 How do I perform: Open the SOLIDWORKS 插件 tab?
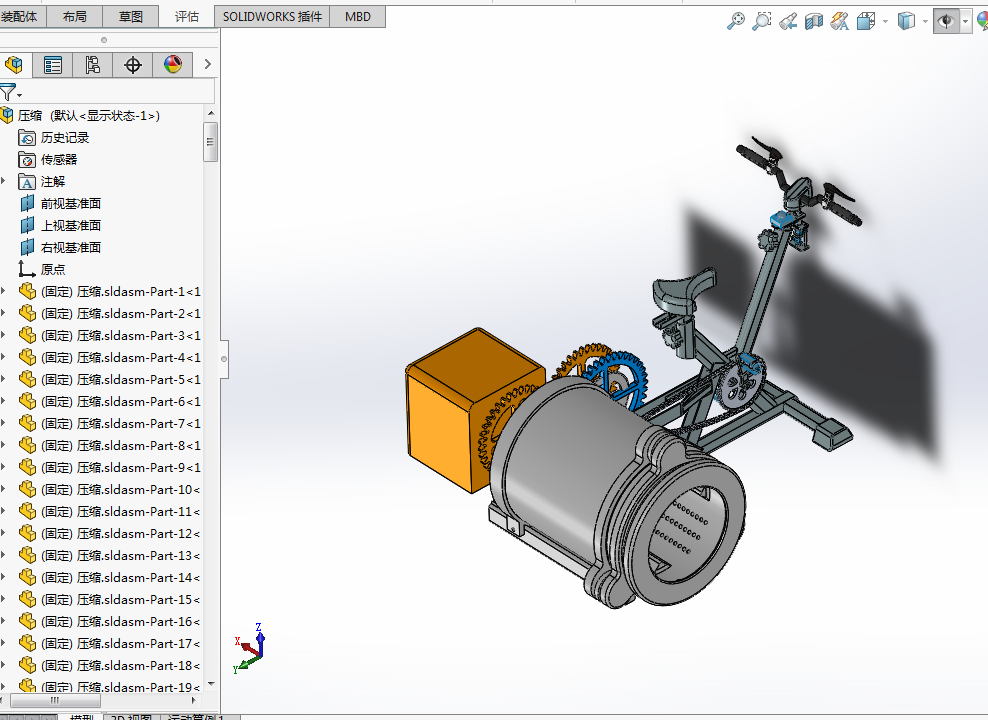tap(272, 17)
